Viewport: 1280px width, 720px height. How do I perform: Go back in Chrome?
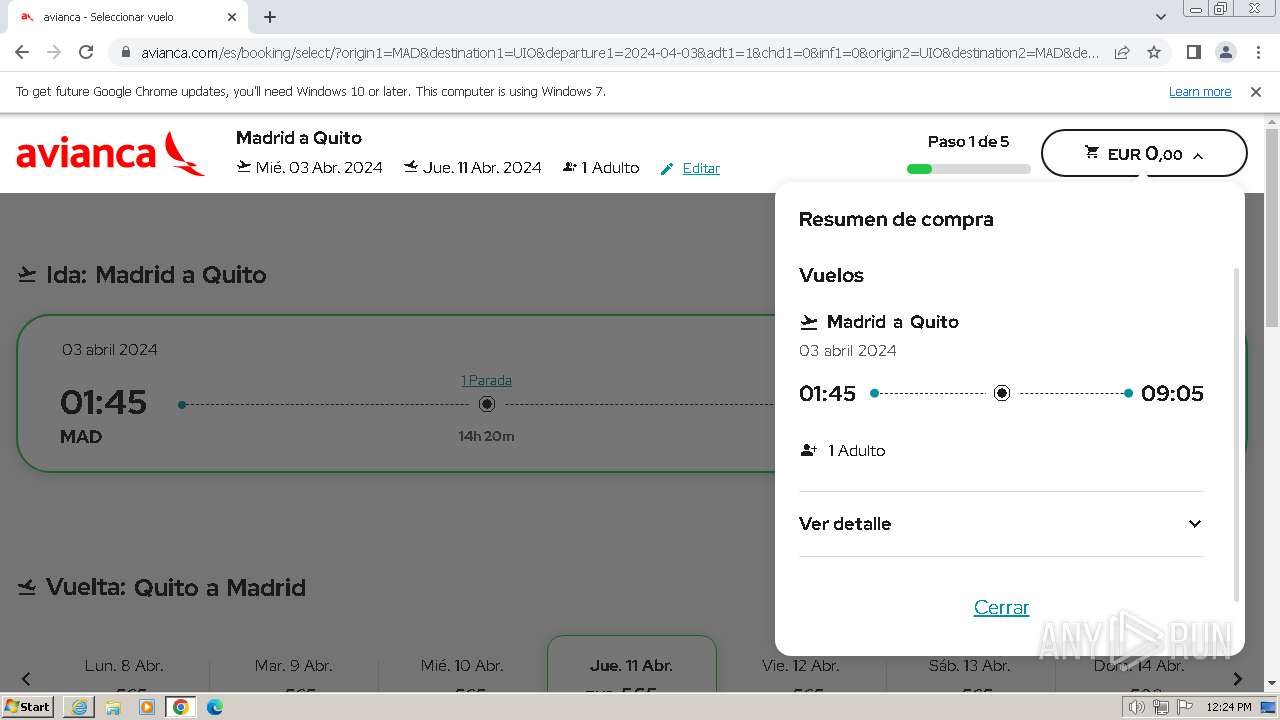click(x=22, y=52)
